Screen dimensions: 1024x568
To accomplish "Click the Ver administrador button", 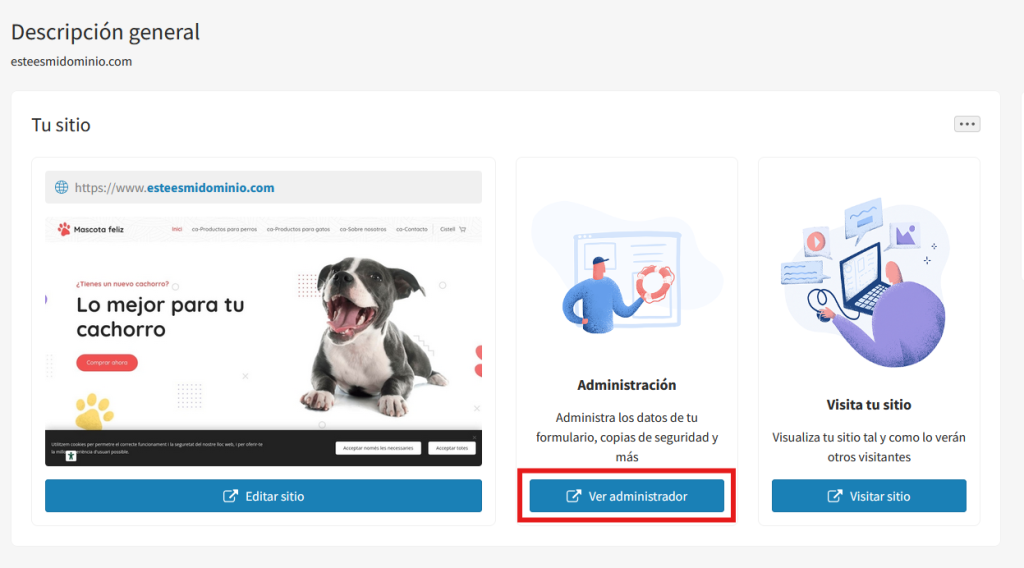I will (x=626, y=496).
